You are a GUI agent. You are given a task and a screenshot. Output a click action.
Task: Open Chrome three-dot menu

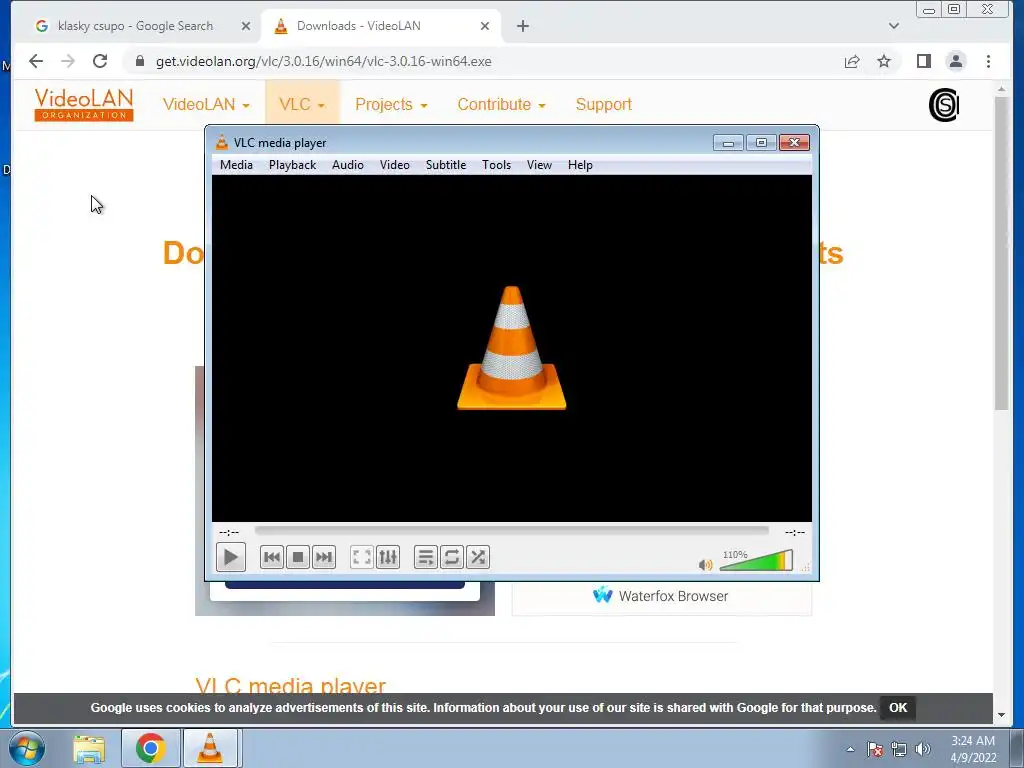tap(988, 61)
